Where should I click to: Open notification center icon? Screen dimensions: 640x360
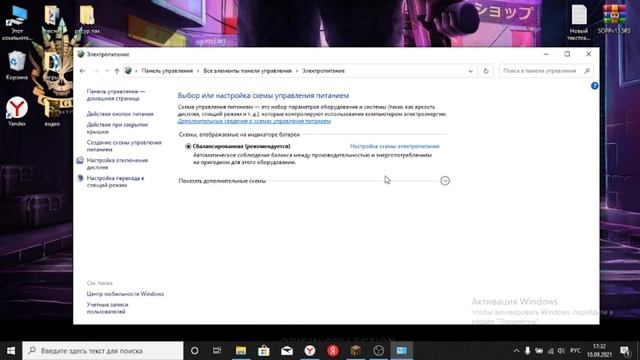point(625,351)
